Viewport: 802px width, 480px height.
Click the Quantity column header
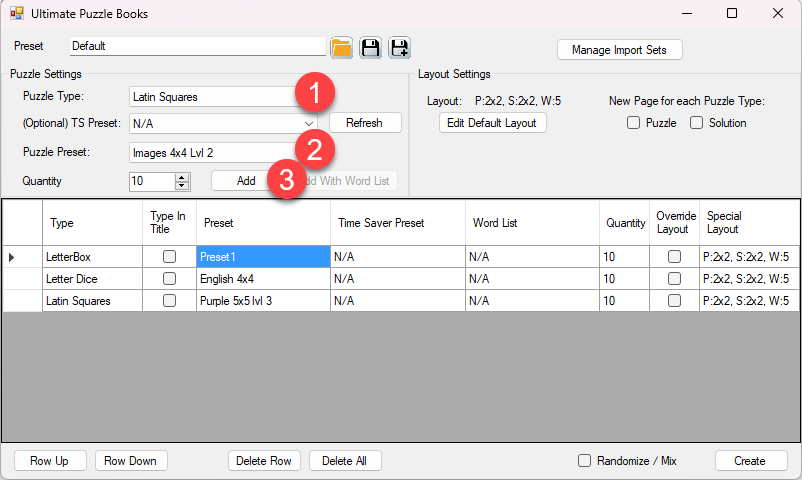(624, 223)
